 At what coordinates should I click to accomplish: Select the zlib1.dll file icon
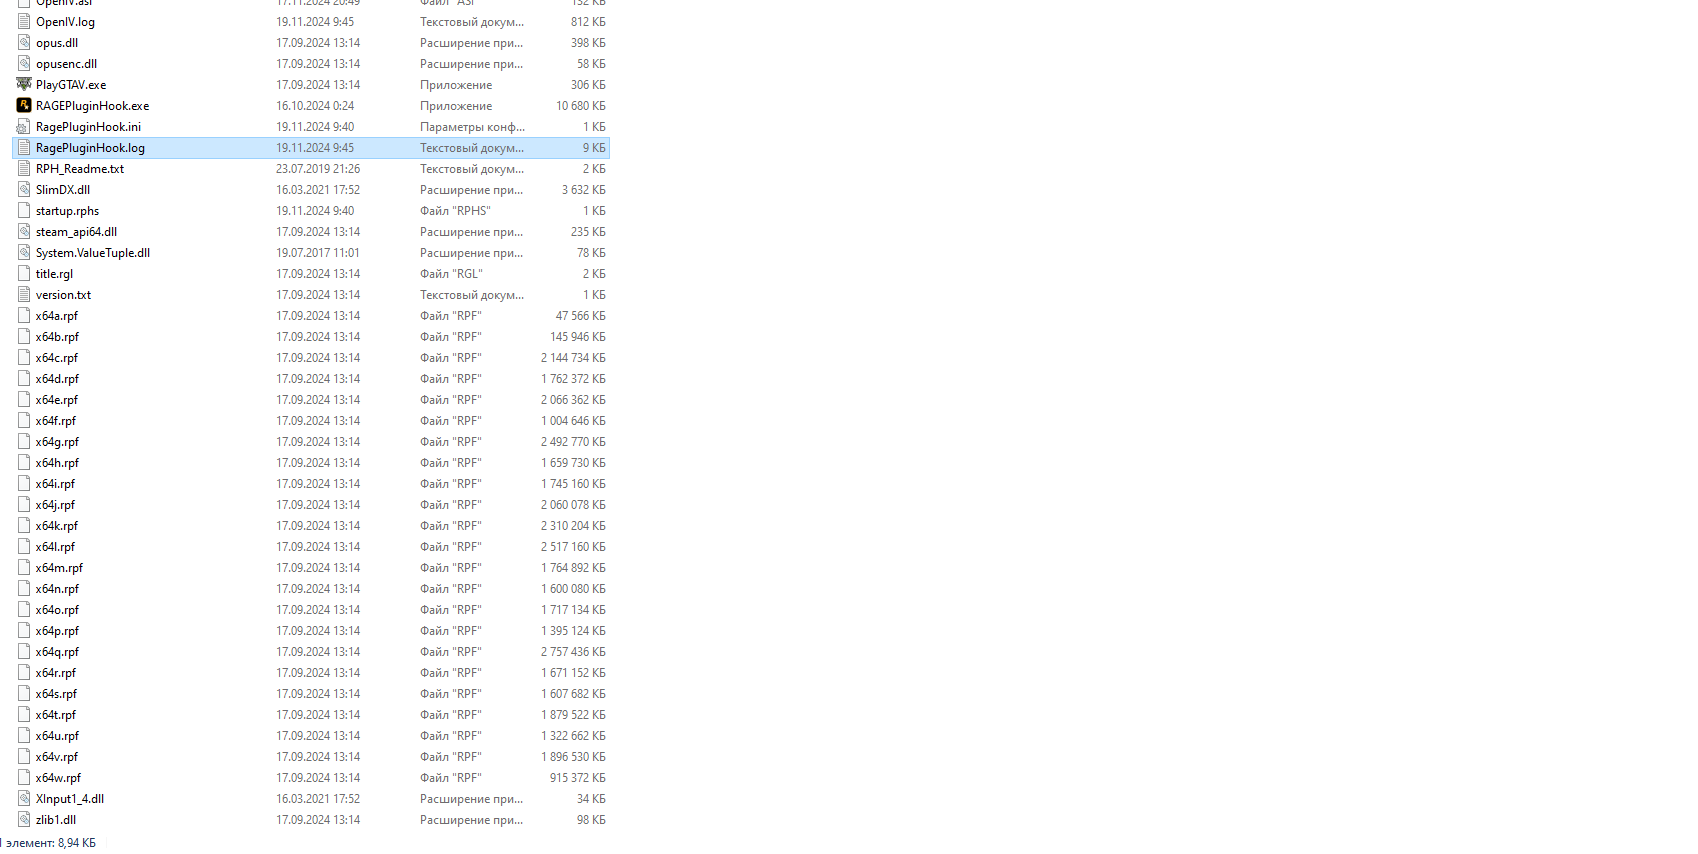tap(24, 819)
